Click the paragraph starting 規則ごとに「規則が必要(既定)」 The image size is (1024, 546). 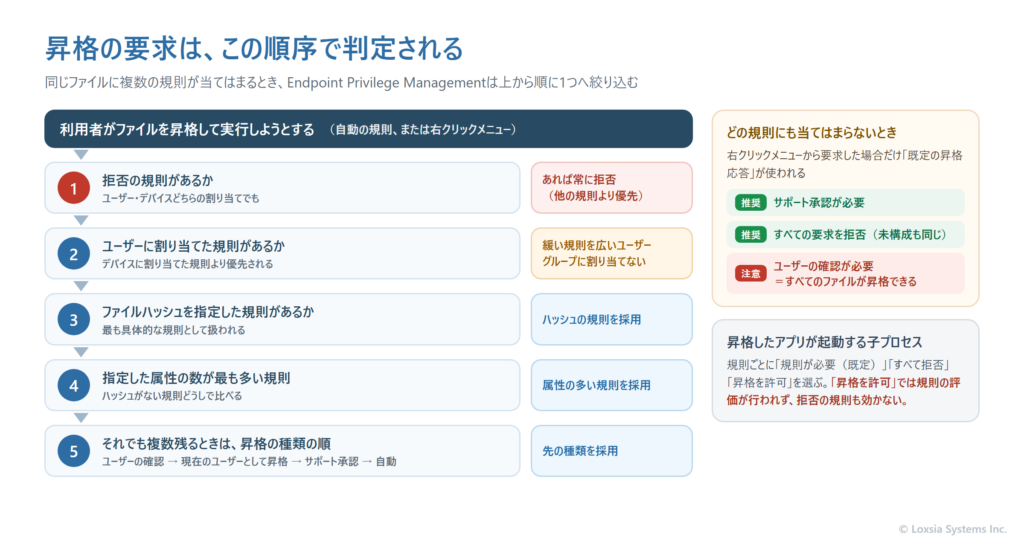coord(843,382)
